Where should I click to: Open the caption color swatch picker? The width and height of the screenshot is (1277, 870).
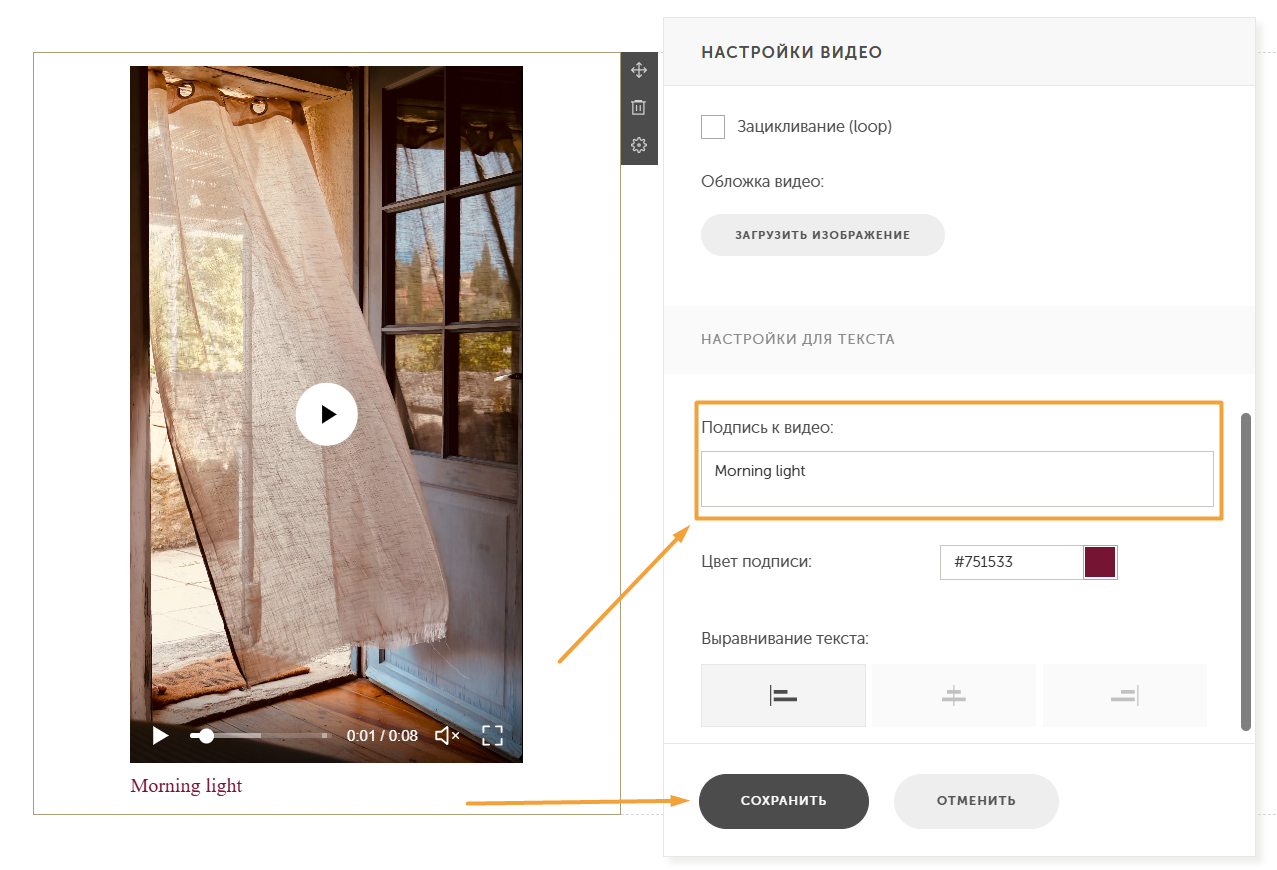(x=1100, y=562)
